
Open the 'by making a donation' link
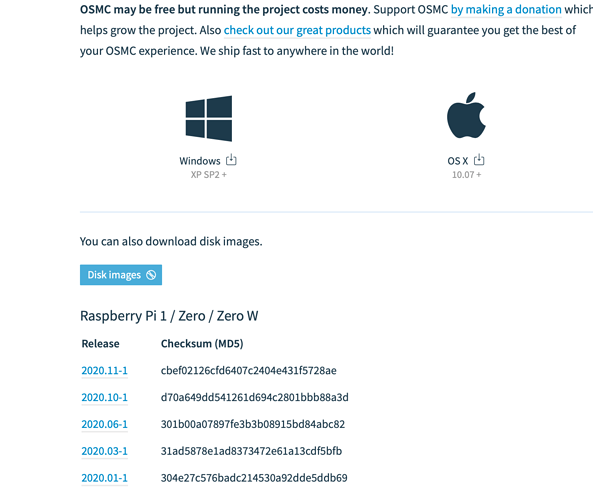click(506, 9)
